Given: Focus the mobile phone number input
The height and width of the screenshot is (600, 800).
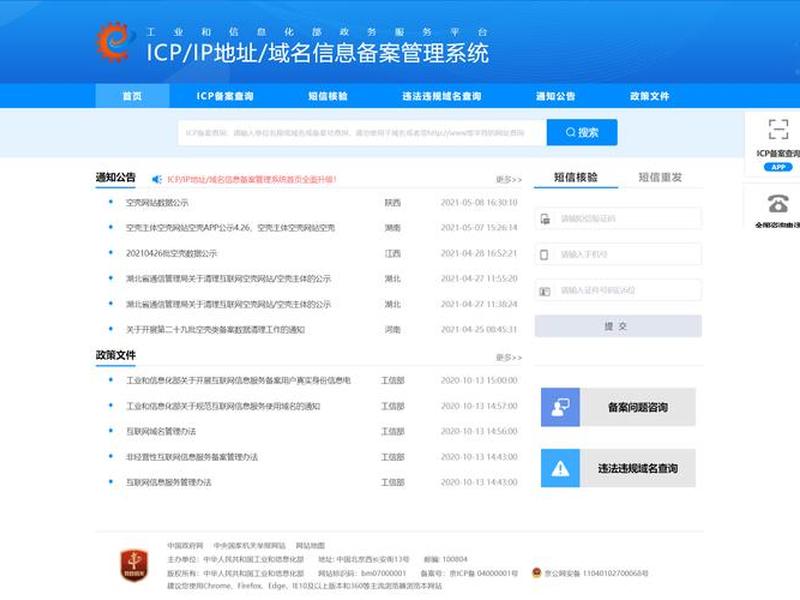Looking at the screenshot, I should 618,254.
